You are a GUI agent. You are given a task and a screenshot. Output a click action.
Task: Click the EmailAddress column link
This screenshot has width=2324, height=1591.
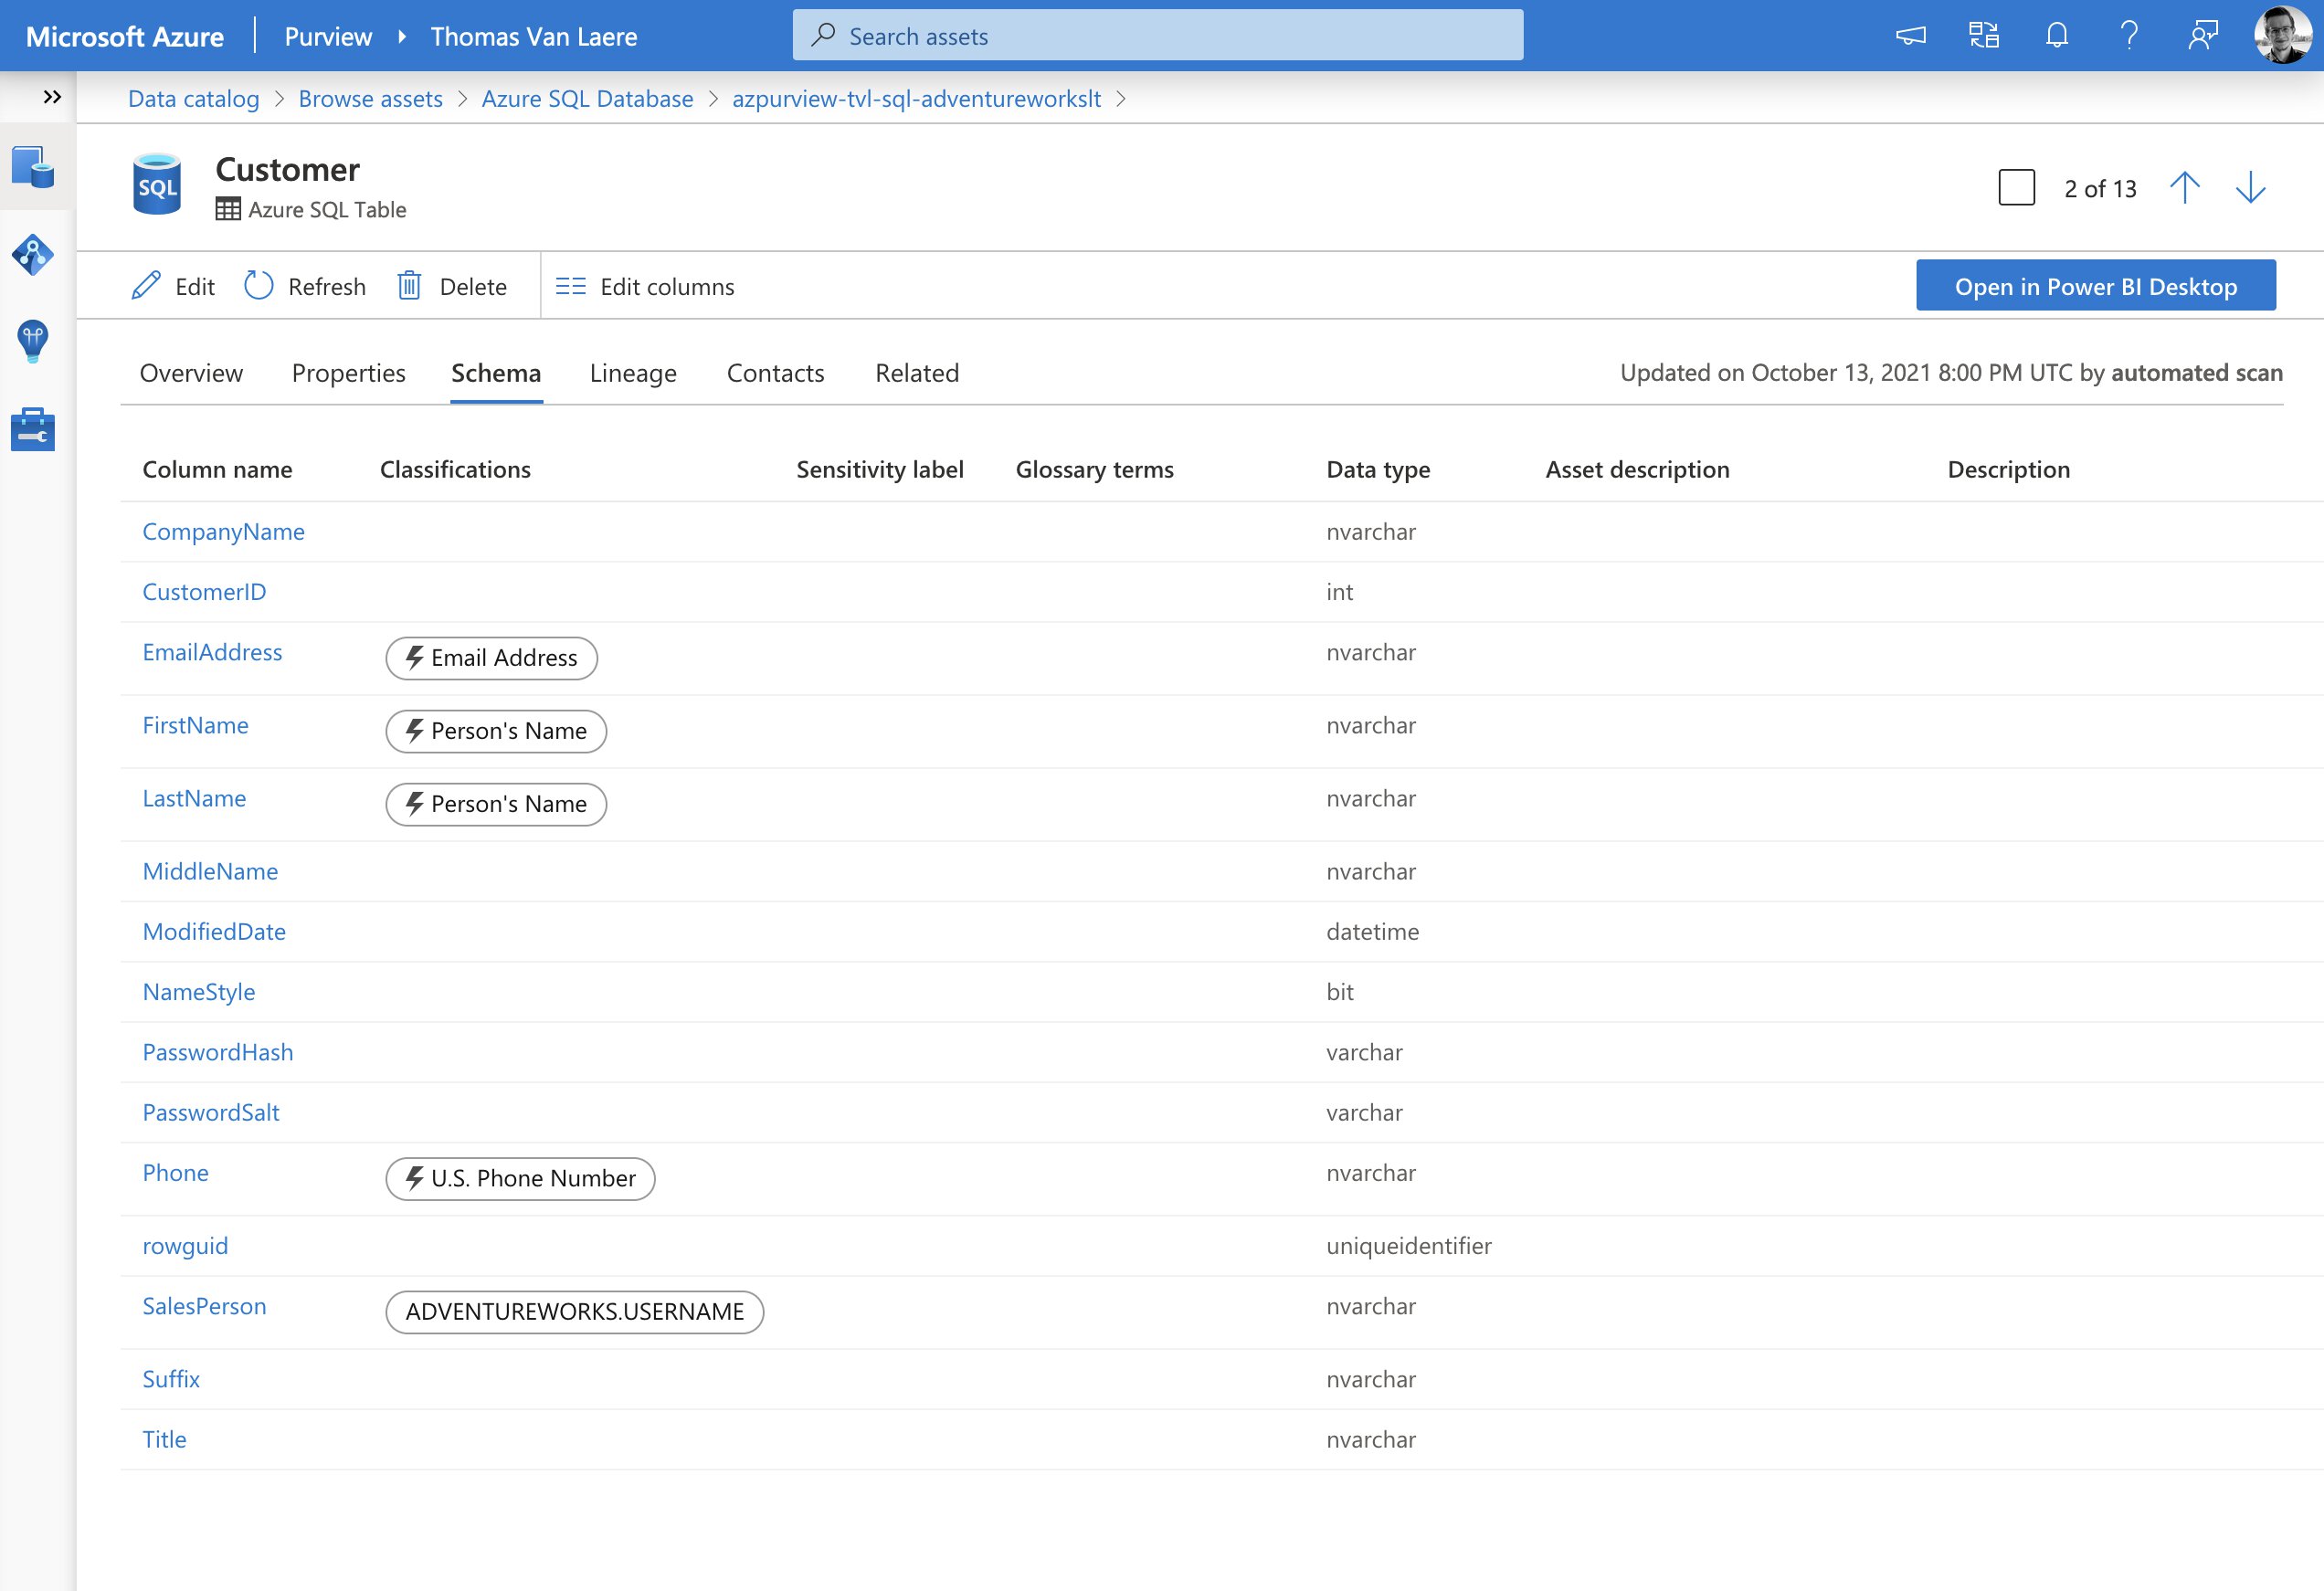point(210,651)
